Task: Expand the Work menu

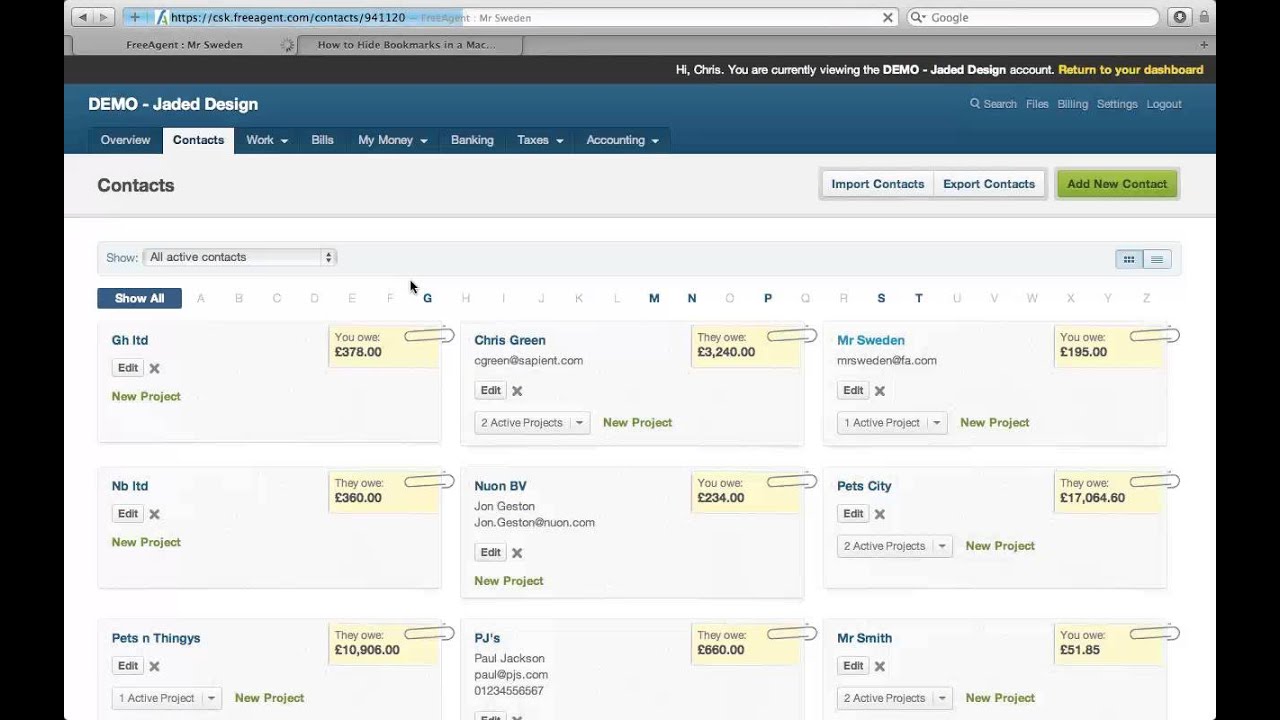Action: pos(267,140)
